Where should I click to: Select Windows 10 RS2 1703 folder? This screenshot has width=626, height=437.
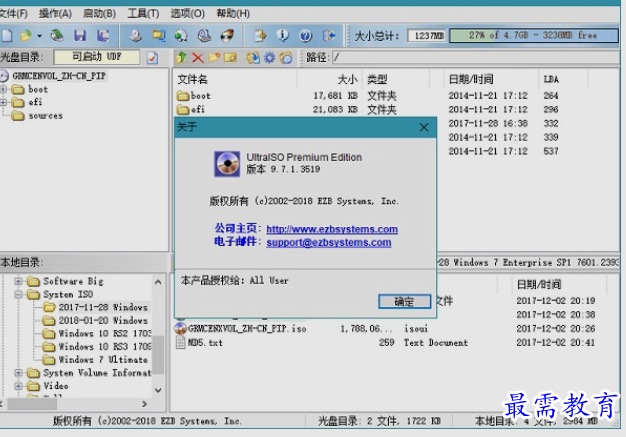click(x=105, y=333)
